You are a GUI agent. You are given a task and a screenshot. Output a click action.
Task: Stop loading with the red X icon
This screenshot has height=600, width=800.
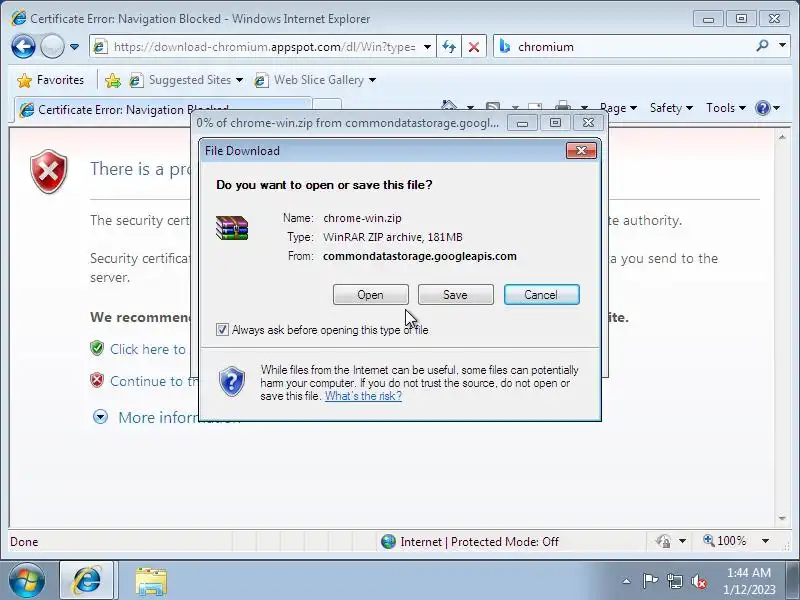click(x=474, y=47)
